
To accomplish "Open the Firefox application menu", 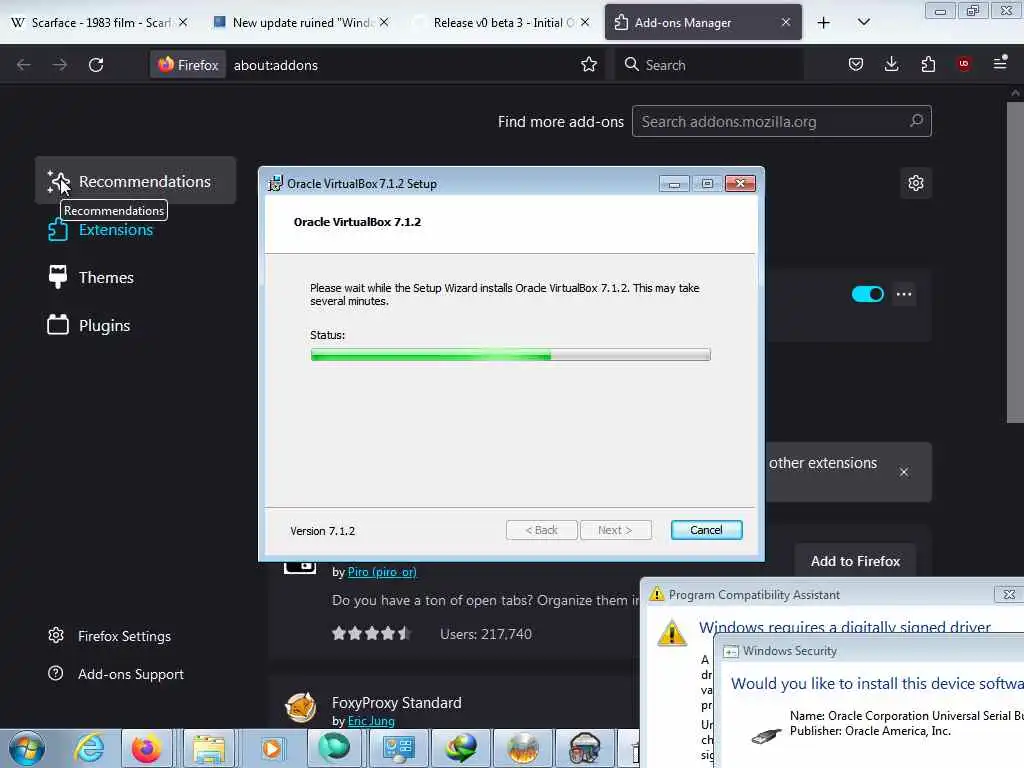I will point(1000,63).
